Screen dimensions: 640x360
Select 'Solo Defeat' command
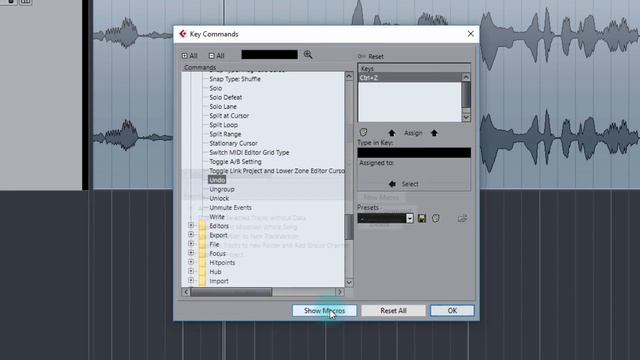click(226, 98)
